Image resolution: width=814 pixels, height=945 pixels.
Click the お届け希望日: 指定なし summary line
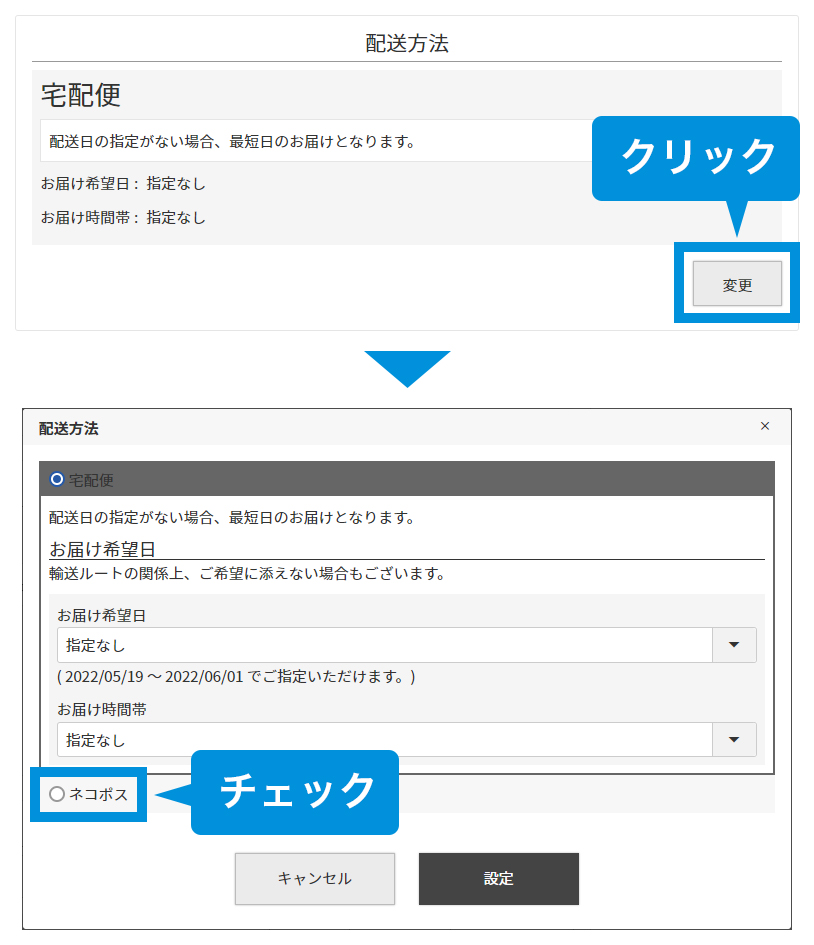[x=123, y=184]
